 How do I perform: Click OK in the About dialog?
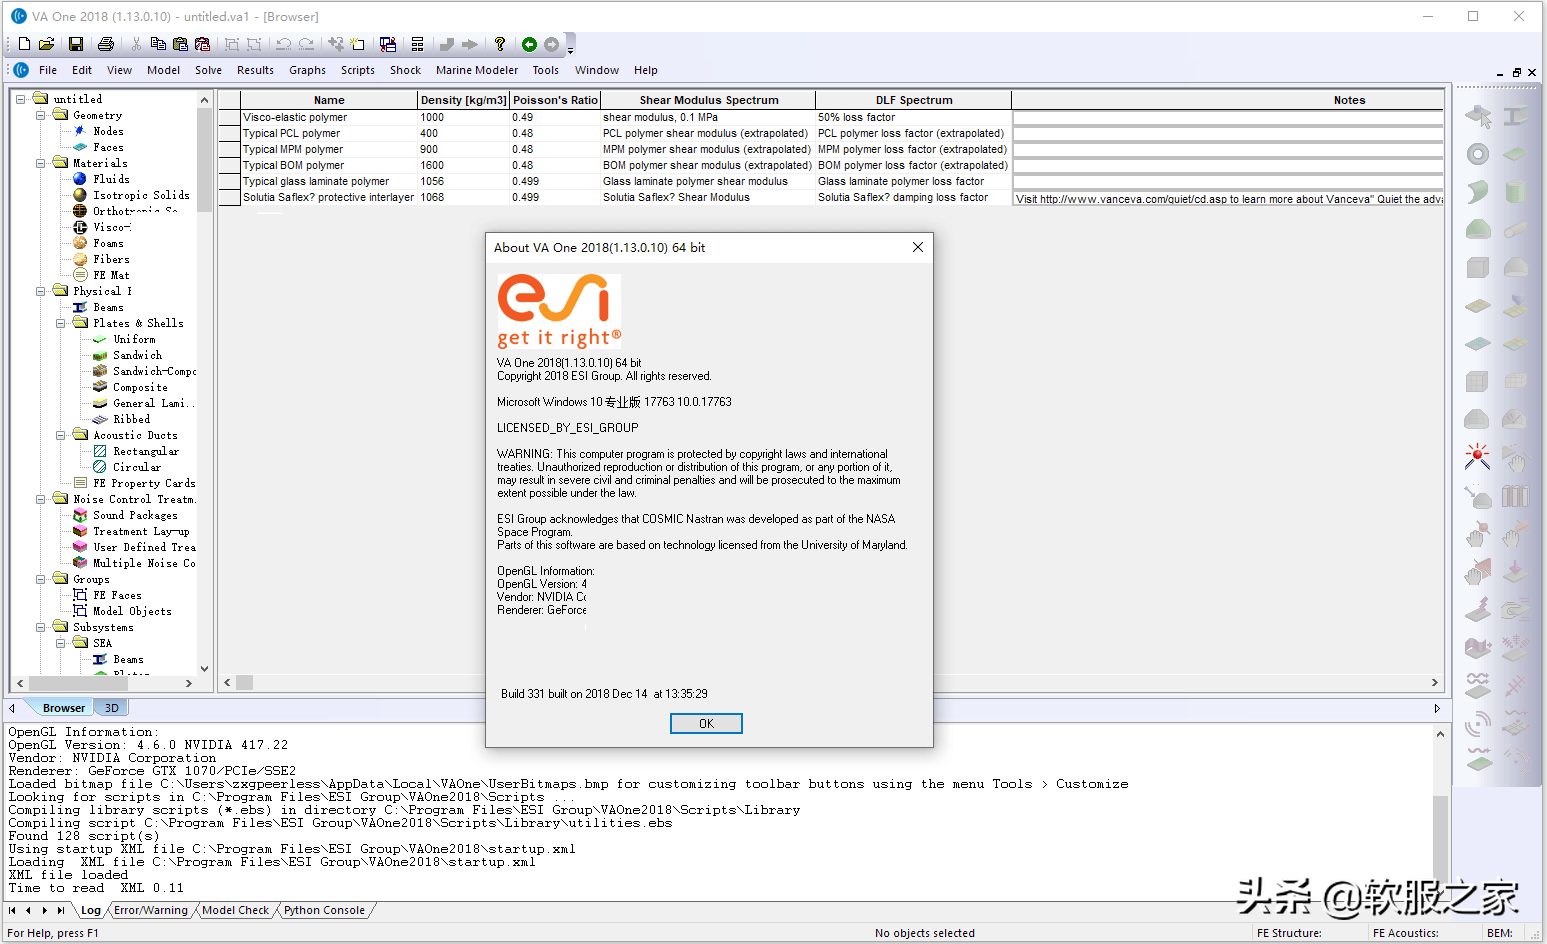(706, 723)
